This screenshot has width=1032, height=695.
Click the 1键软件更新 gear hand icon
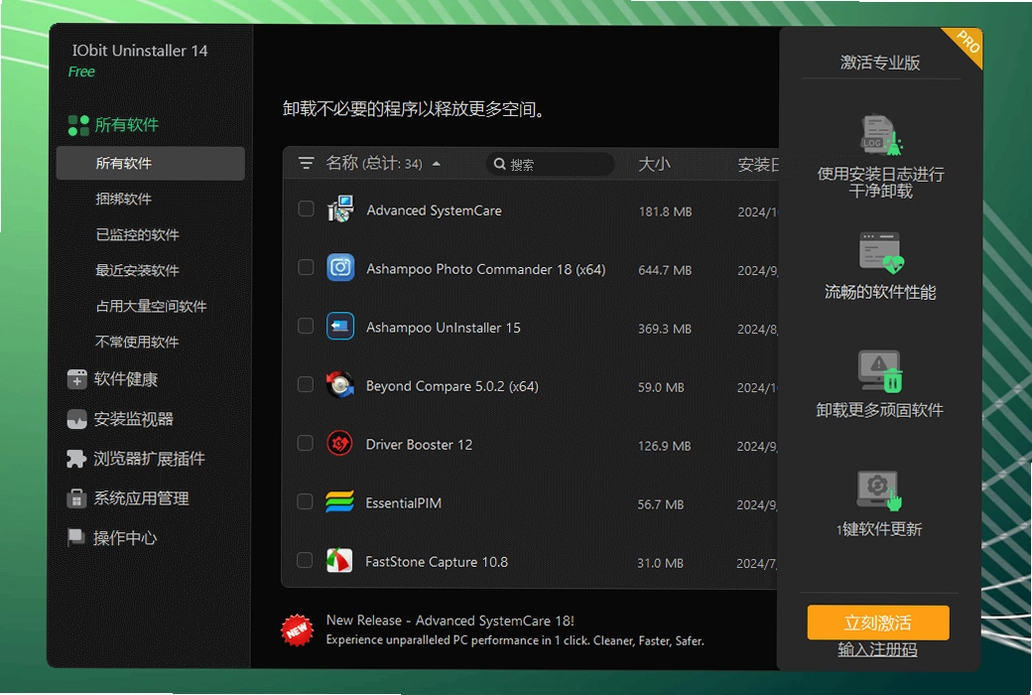click(880, 490)
